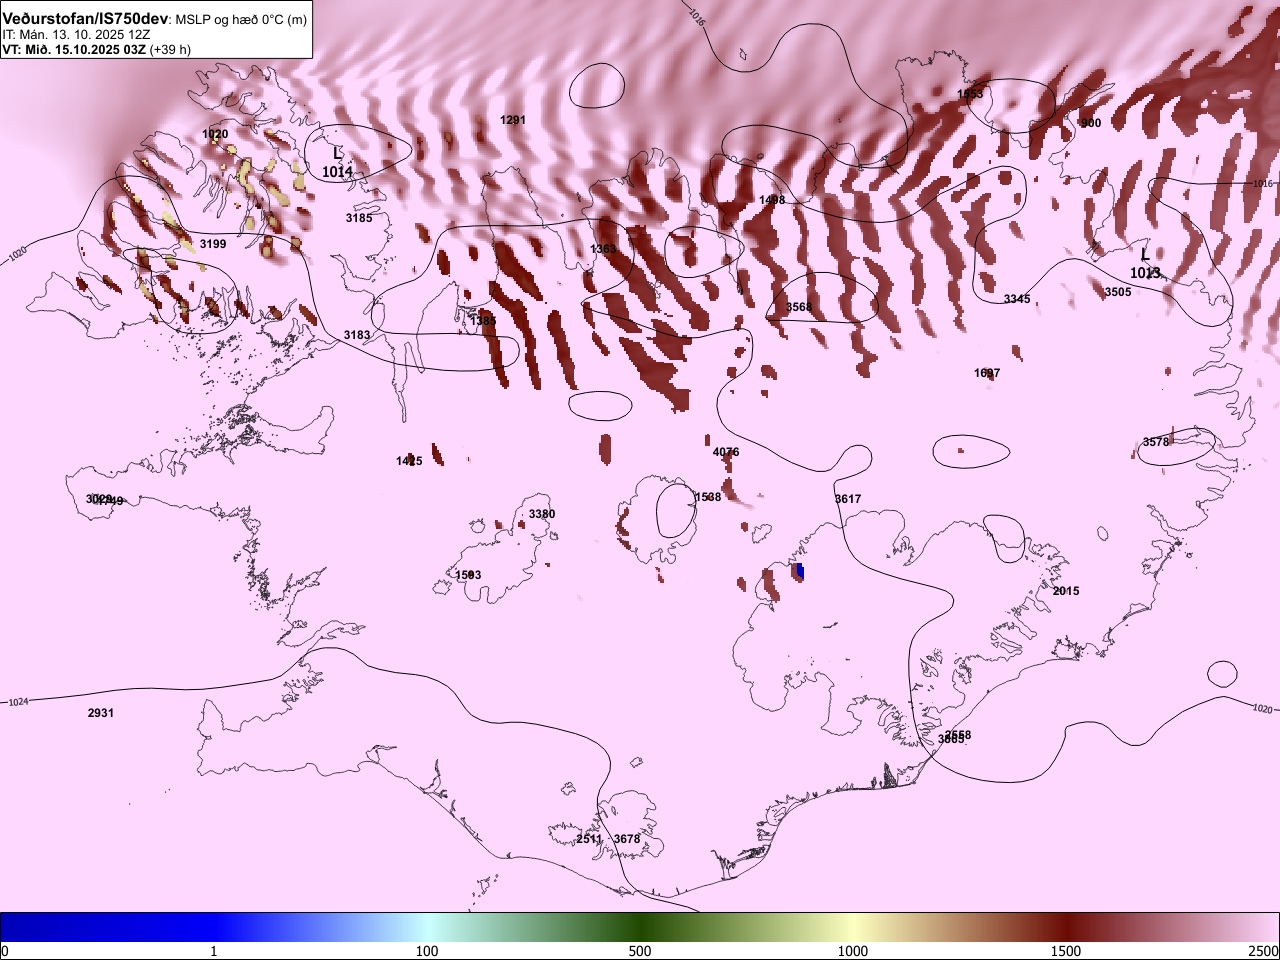1280x960 pixels.
Task: Click the map value '1363'
Action: (x=603, y=249)
